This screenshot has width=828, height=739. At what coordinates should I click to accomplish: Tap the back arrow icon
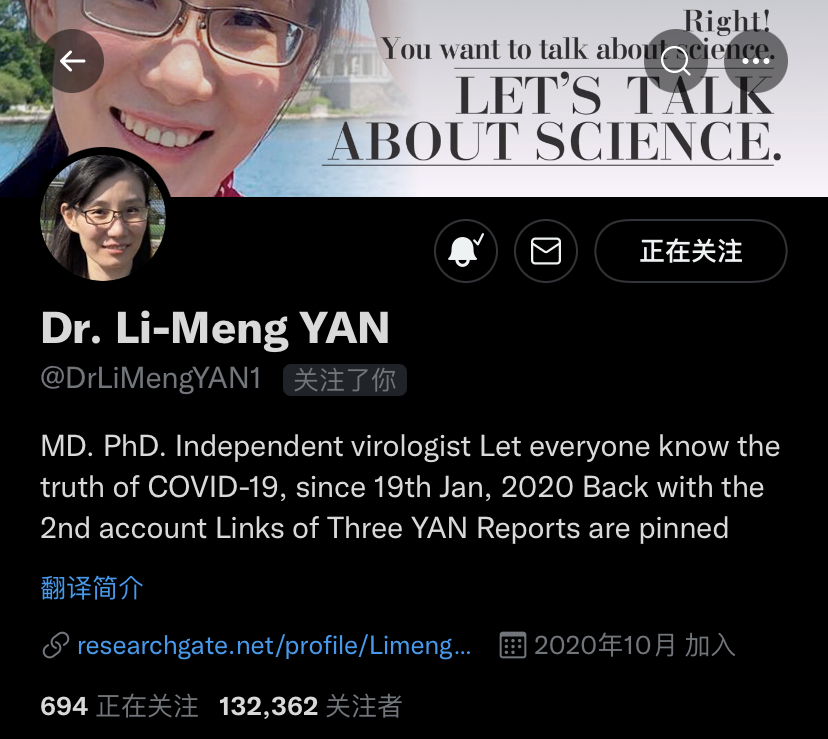72,61
